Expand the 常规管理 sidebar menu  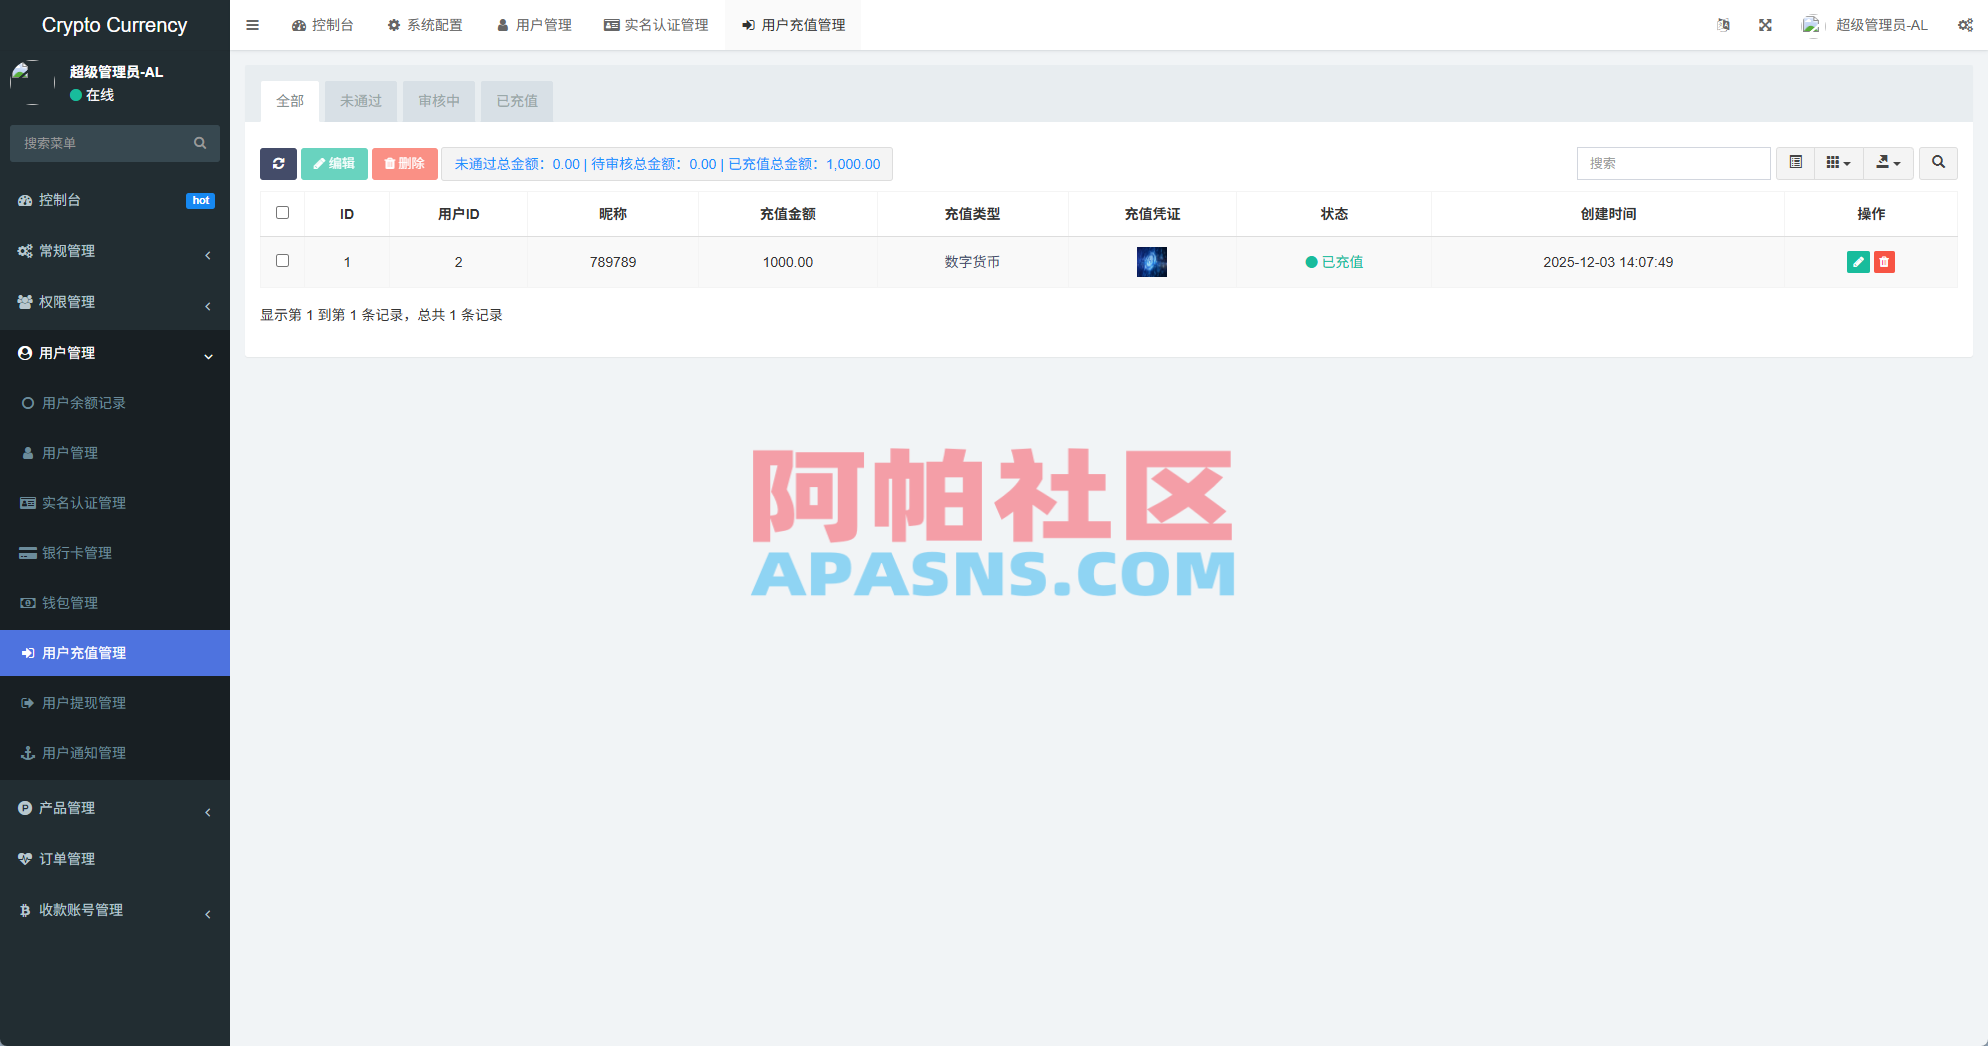(x=115, y=251)
